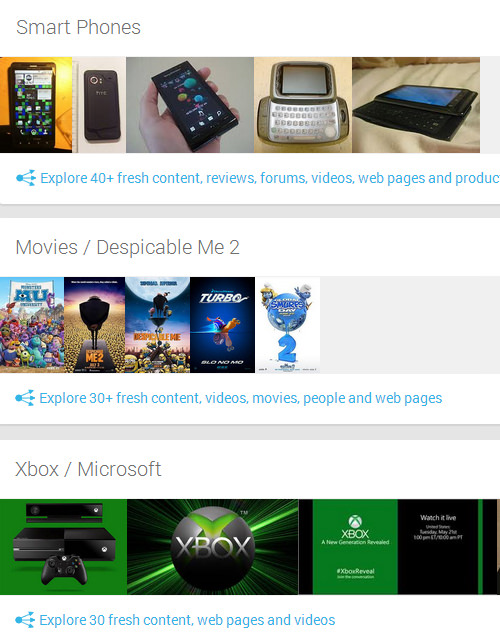500x644 pixels.
Task: Open the Smurfs 2 poster
Action: pos(288,325)
